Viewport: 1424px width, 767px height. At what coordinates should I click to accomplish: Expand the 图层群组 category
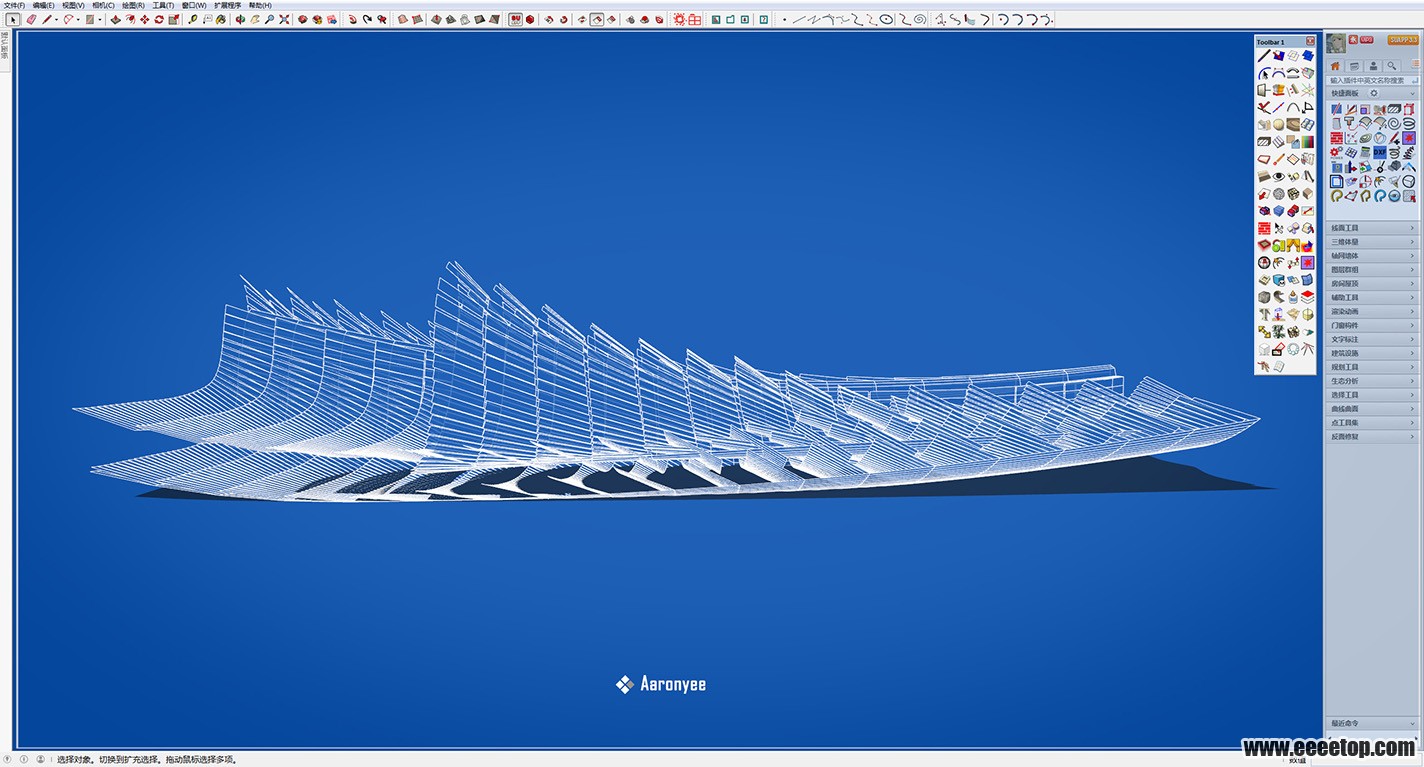point(1372,270)
